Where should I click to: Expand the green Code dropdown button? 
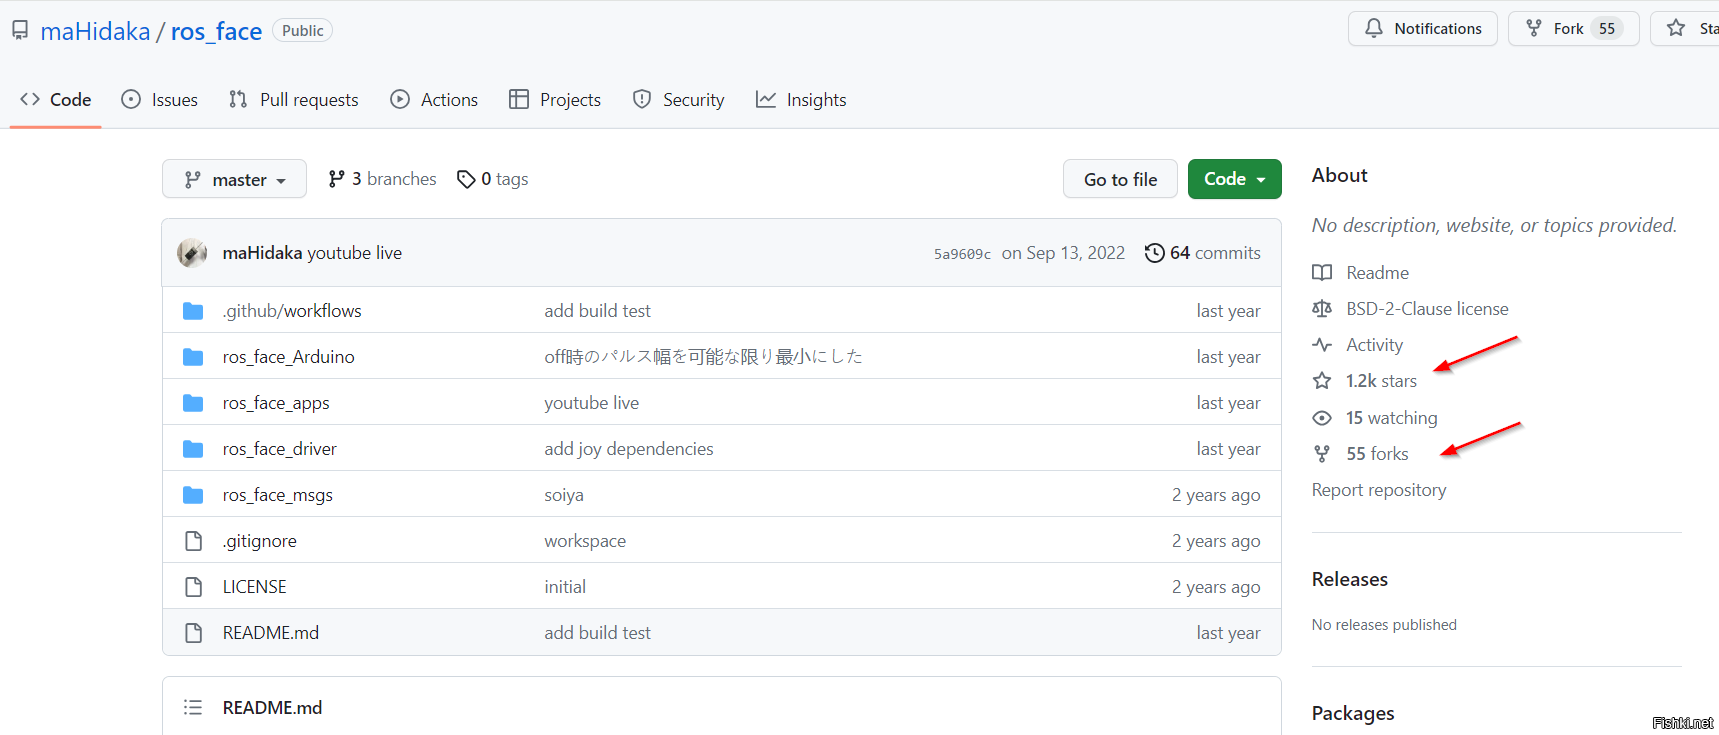point(1234,179)
